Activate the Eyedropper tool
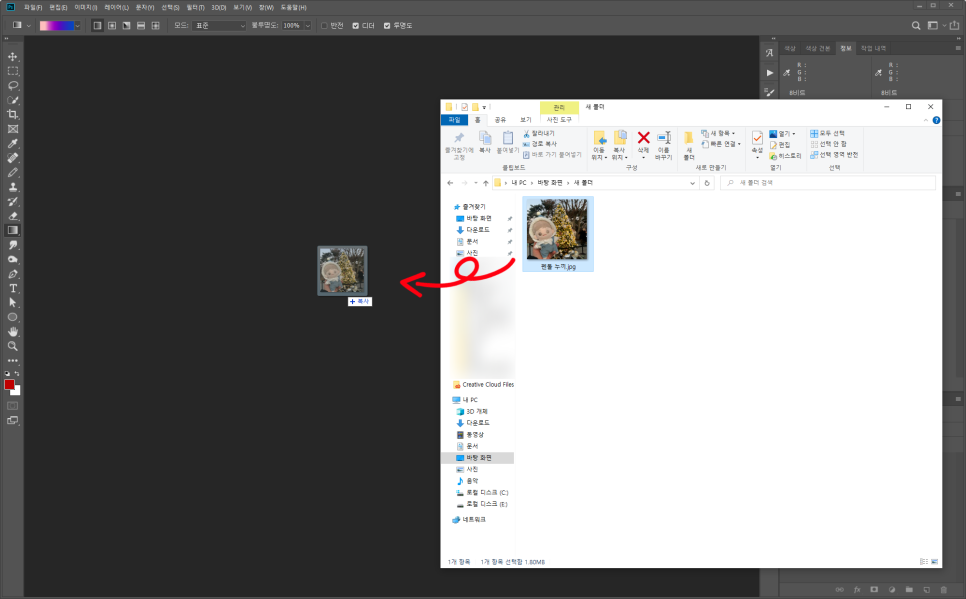 (x=13, y=144)
